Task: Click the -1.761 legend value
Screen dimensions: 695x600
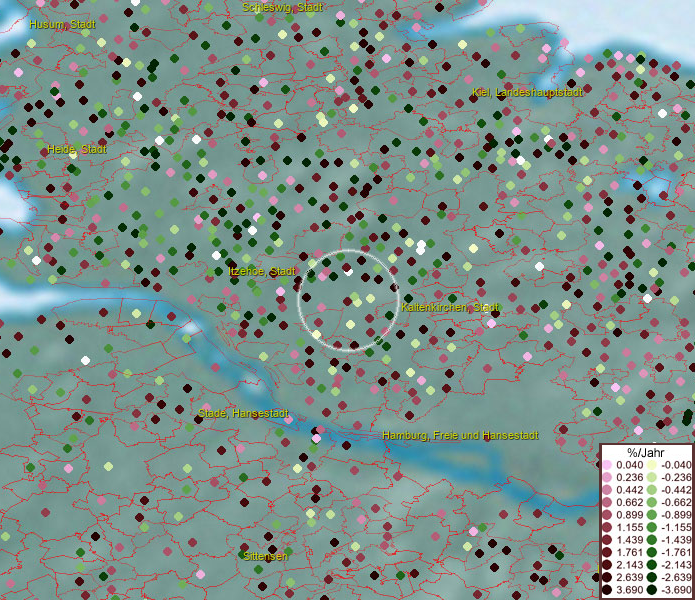Action: [x=676, y=552]
